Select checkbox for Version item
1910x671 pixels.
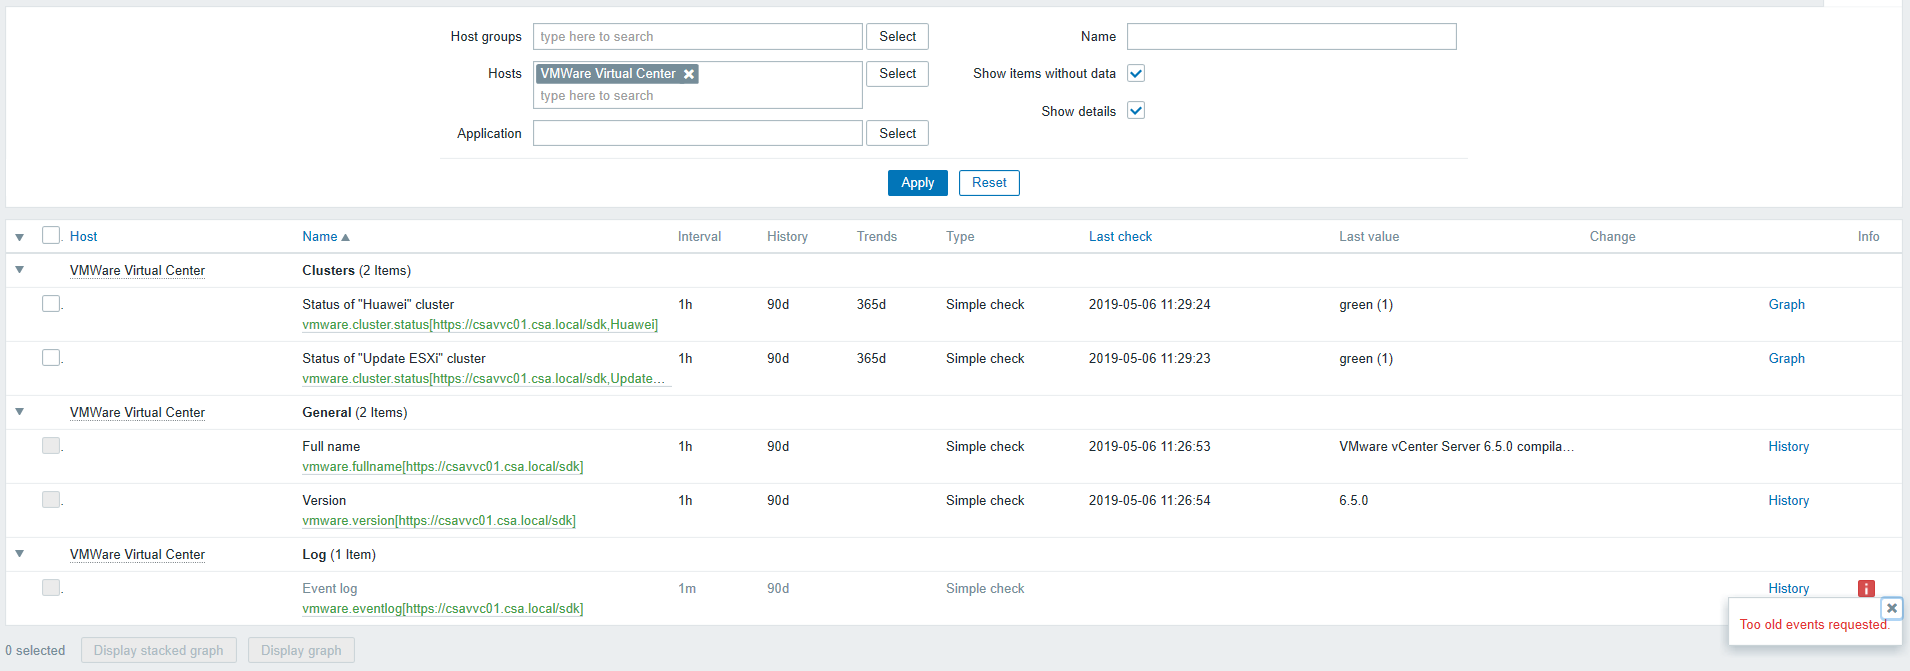[x=51, y=499]
